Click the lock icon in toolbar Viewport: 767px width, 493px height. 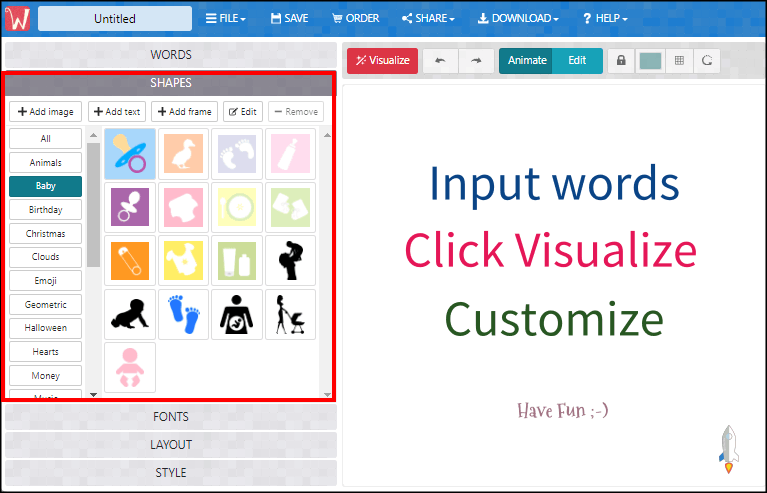pos(621,61)
